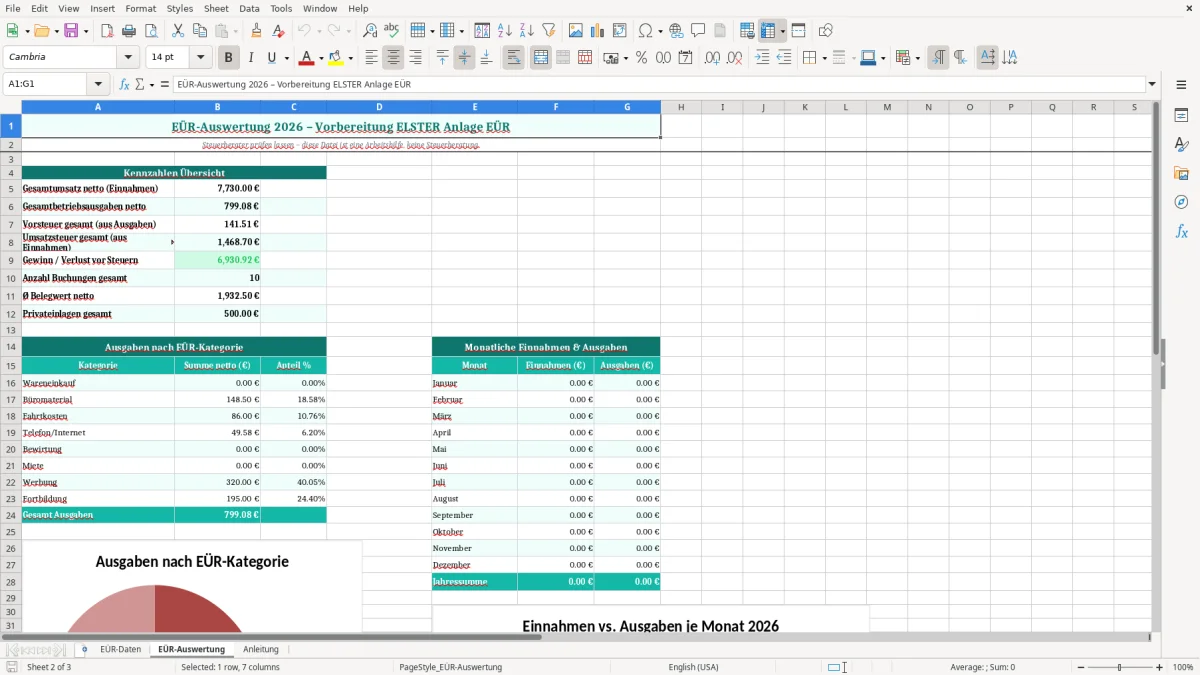Select row header 14

point(11,347)
